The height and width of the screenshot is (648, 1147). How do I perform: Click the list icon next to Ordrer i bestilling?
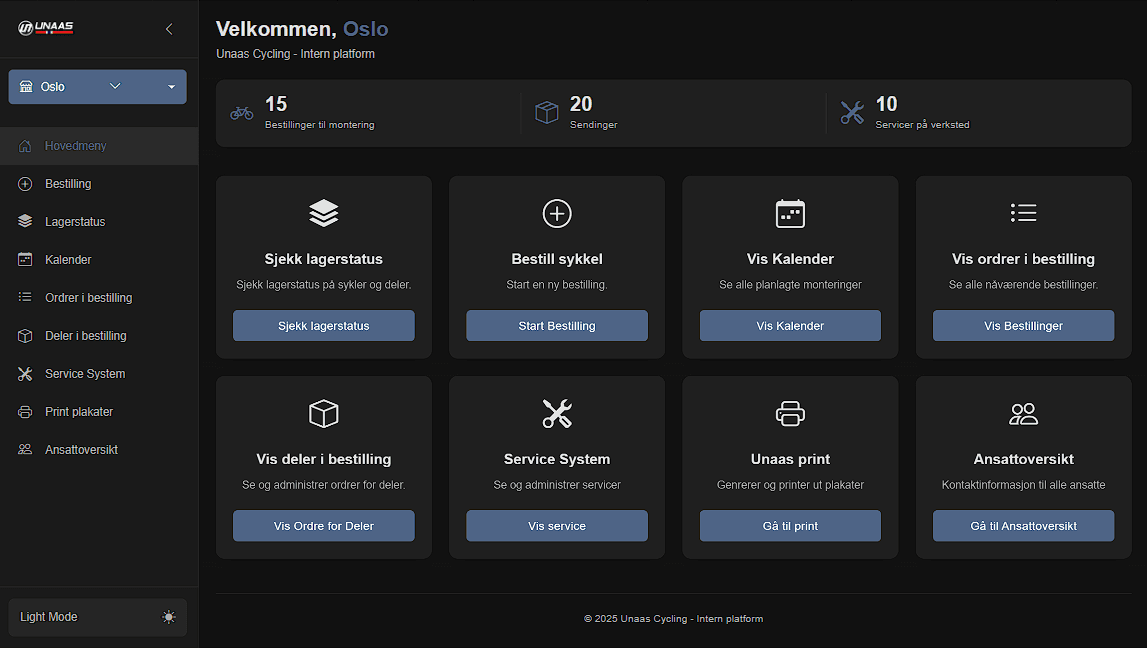pos(25,297)
